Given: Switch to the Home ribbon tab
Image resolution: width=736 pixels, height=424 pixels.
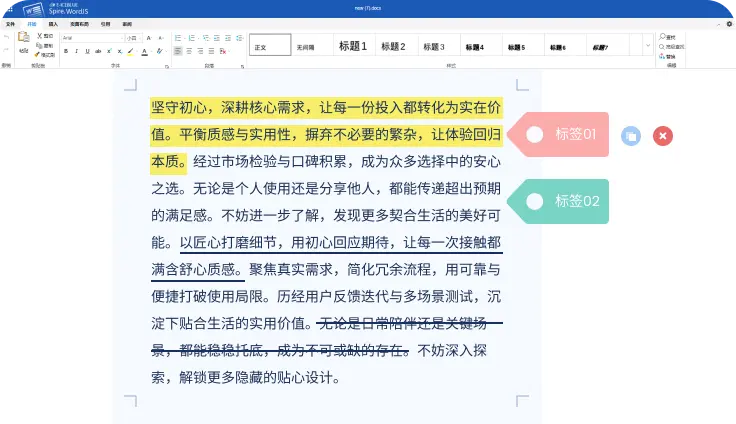Looking at the screenshot, I should 31,24.
